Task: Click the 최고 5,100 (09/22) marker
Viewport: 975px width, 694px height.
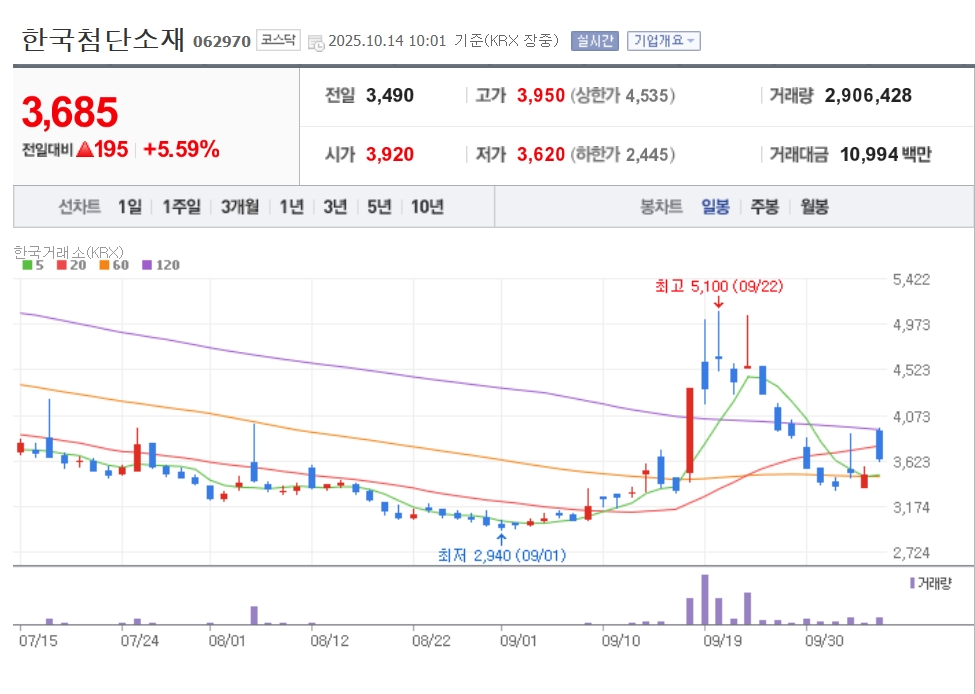Action: click(719, 287)
